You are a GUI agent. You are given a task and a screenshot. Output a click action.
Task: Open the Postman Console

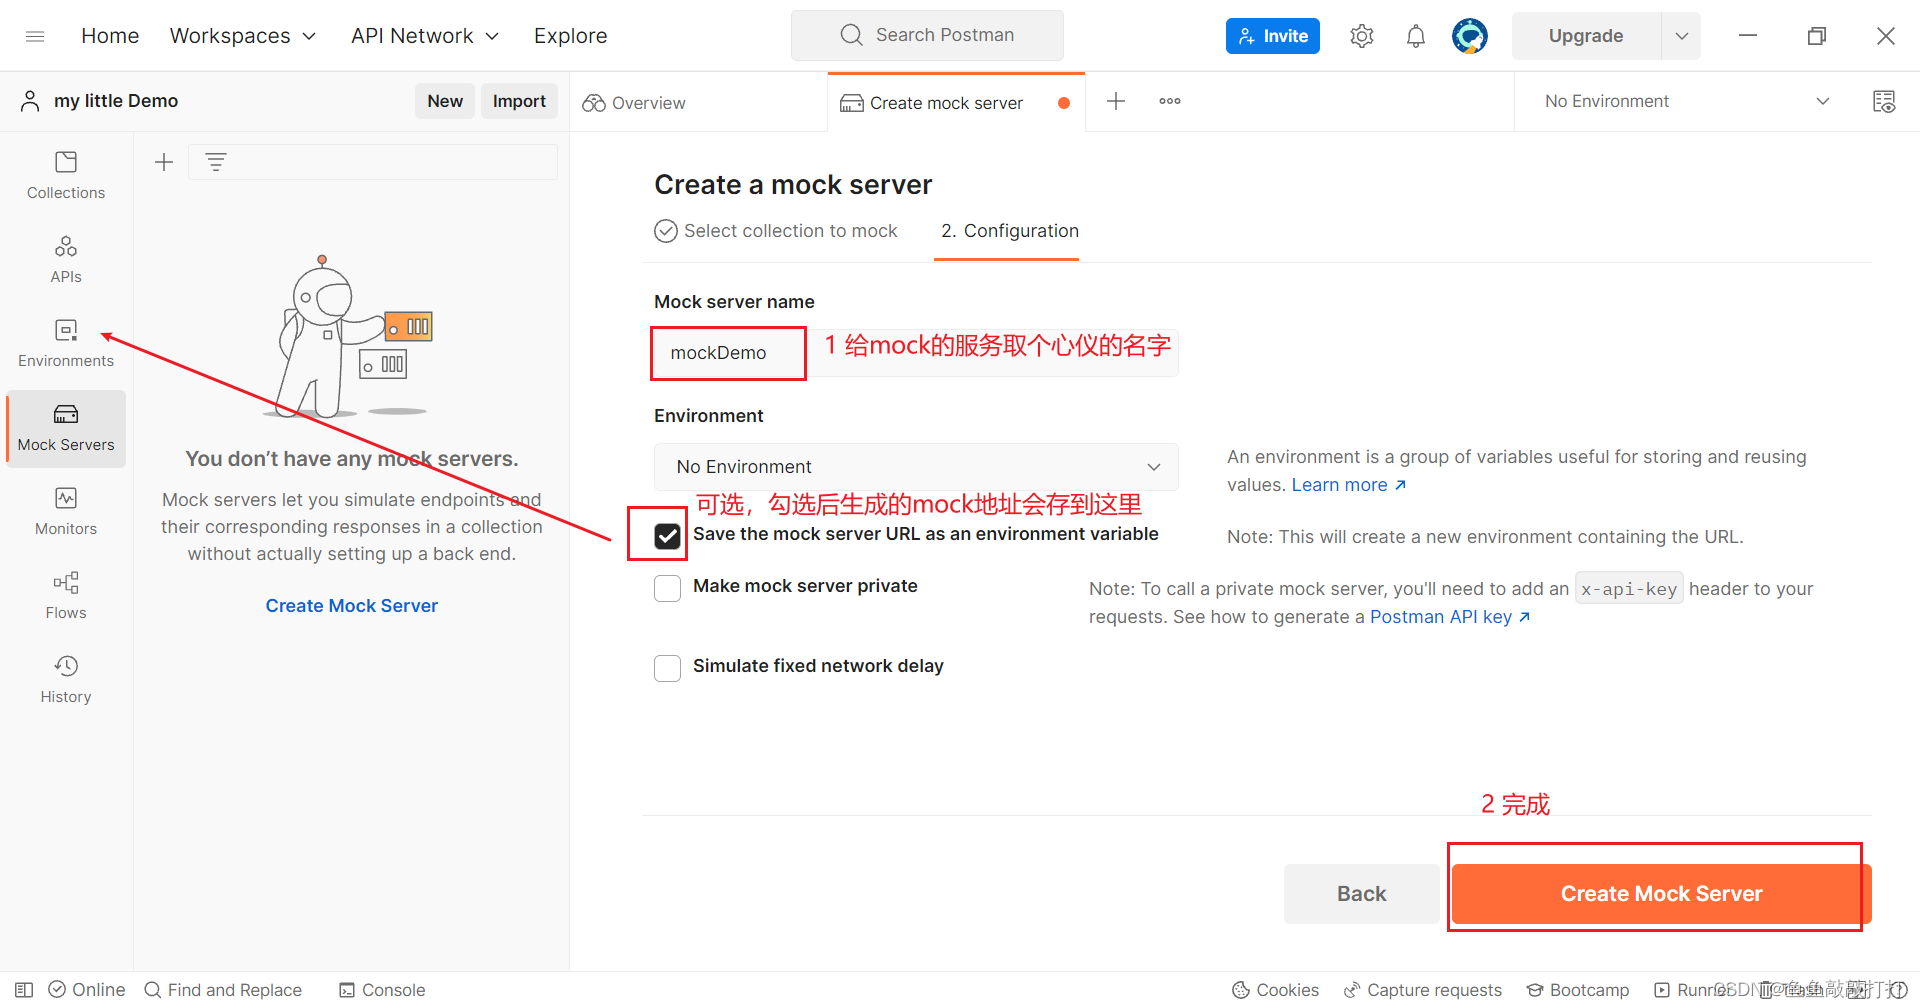[x=381, y=989]
